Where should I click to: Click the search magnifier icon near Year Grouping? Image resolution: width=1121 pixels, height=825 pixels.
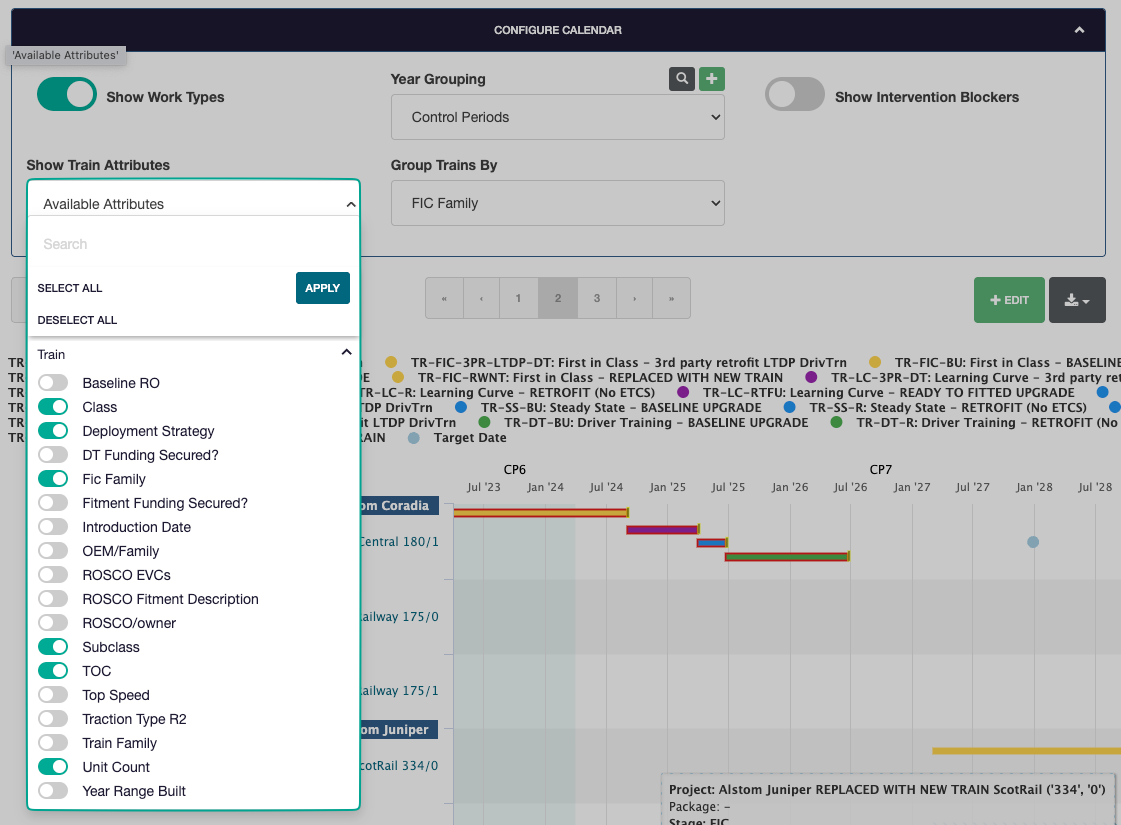tap(681, 79)
